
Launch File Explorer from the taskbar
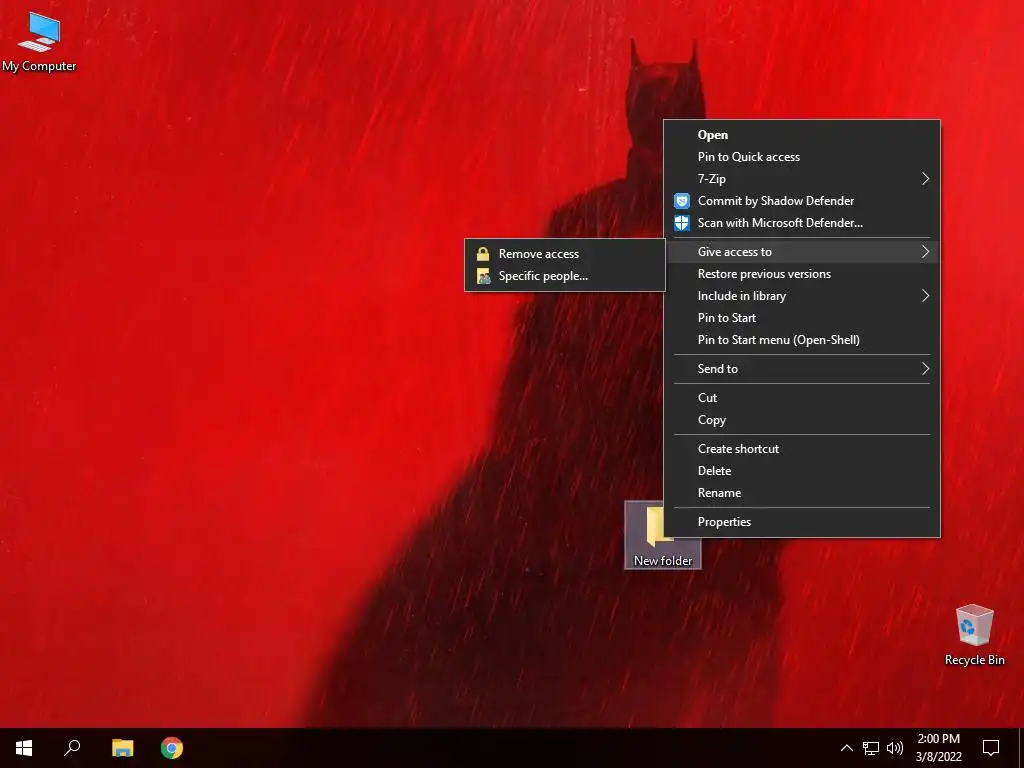click(122, 748)
